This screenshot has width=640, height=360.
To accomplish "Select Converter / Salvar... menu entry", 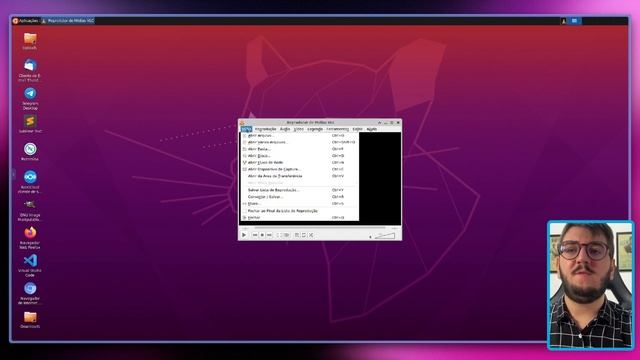I will pos(299,197).
